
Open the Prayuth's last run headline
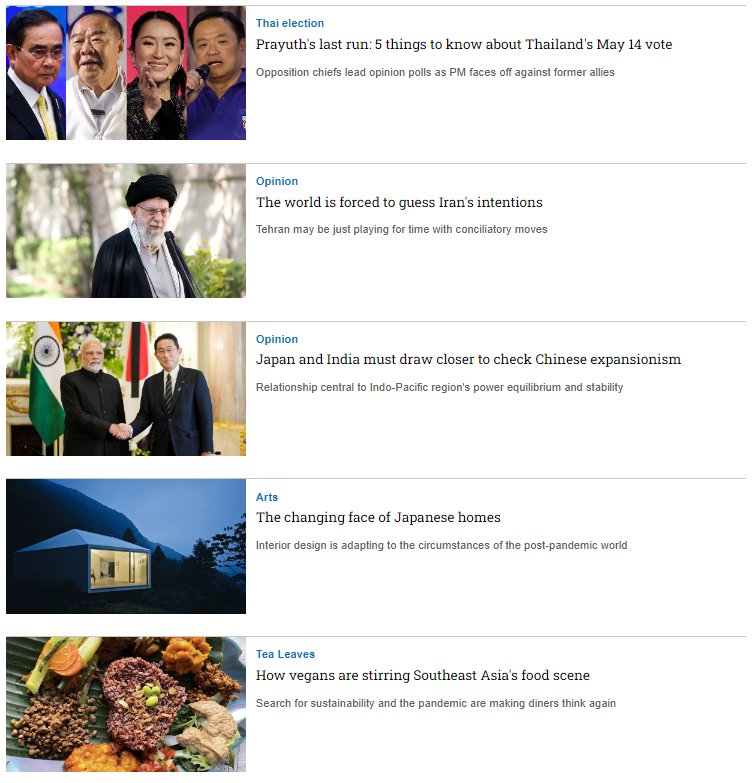click(x=464, y=44)
